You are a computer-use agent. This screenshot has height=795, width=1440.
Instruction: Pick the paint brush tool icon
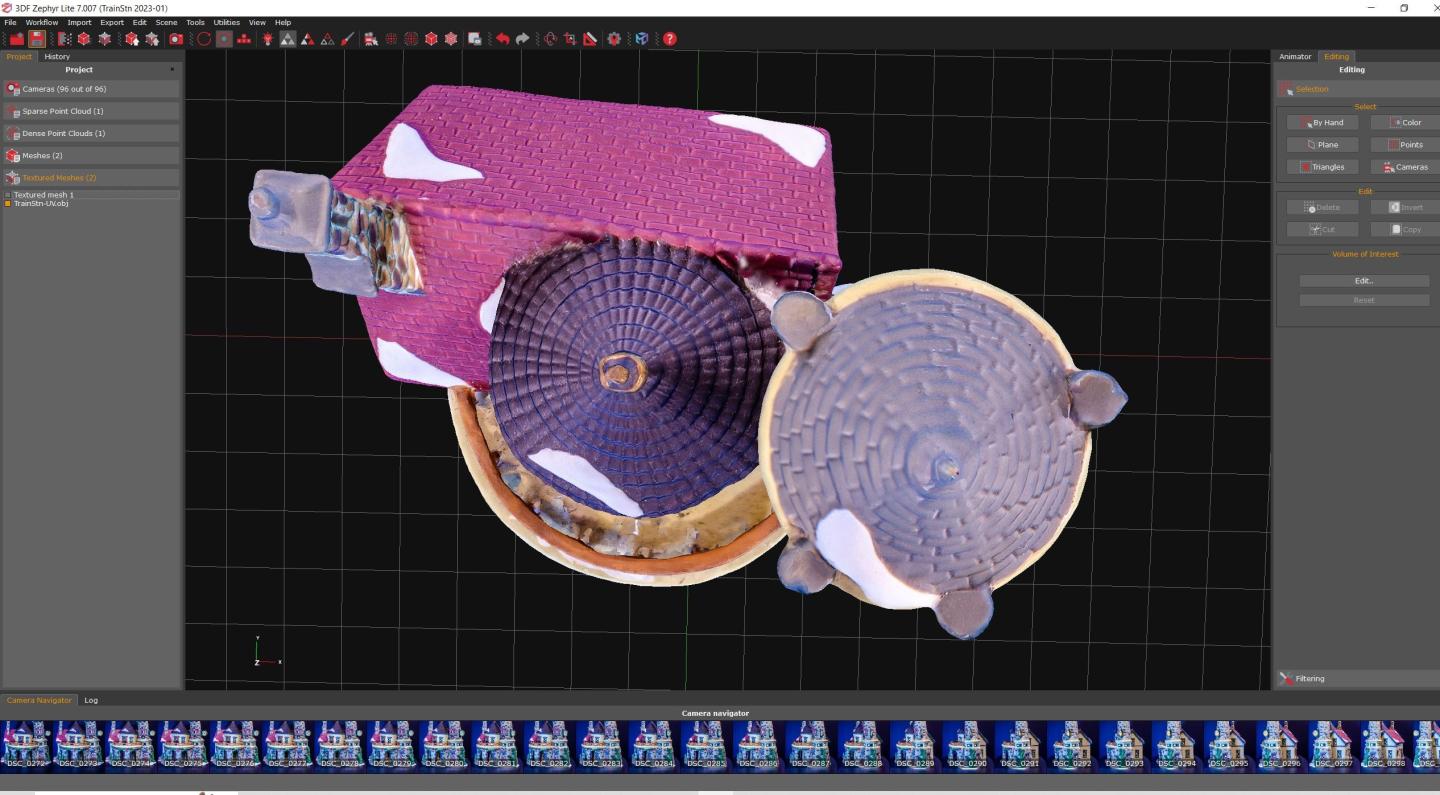point(346,39)
